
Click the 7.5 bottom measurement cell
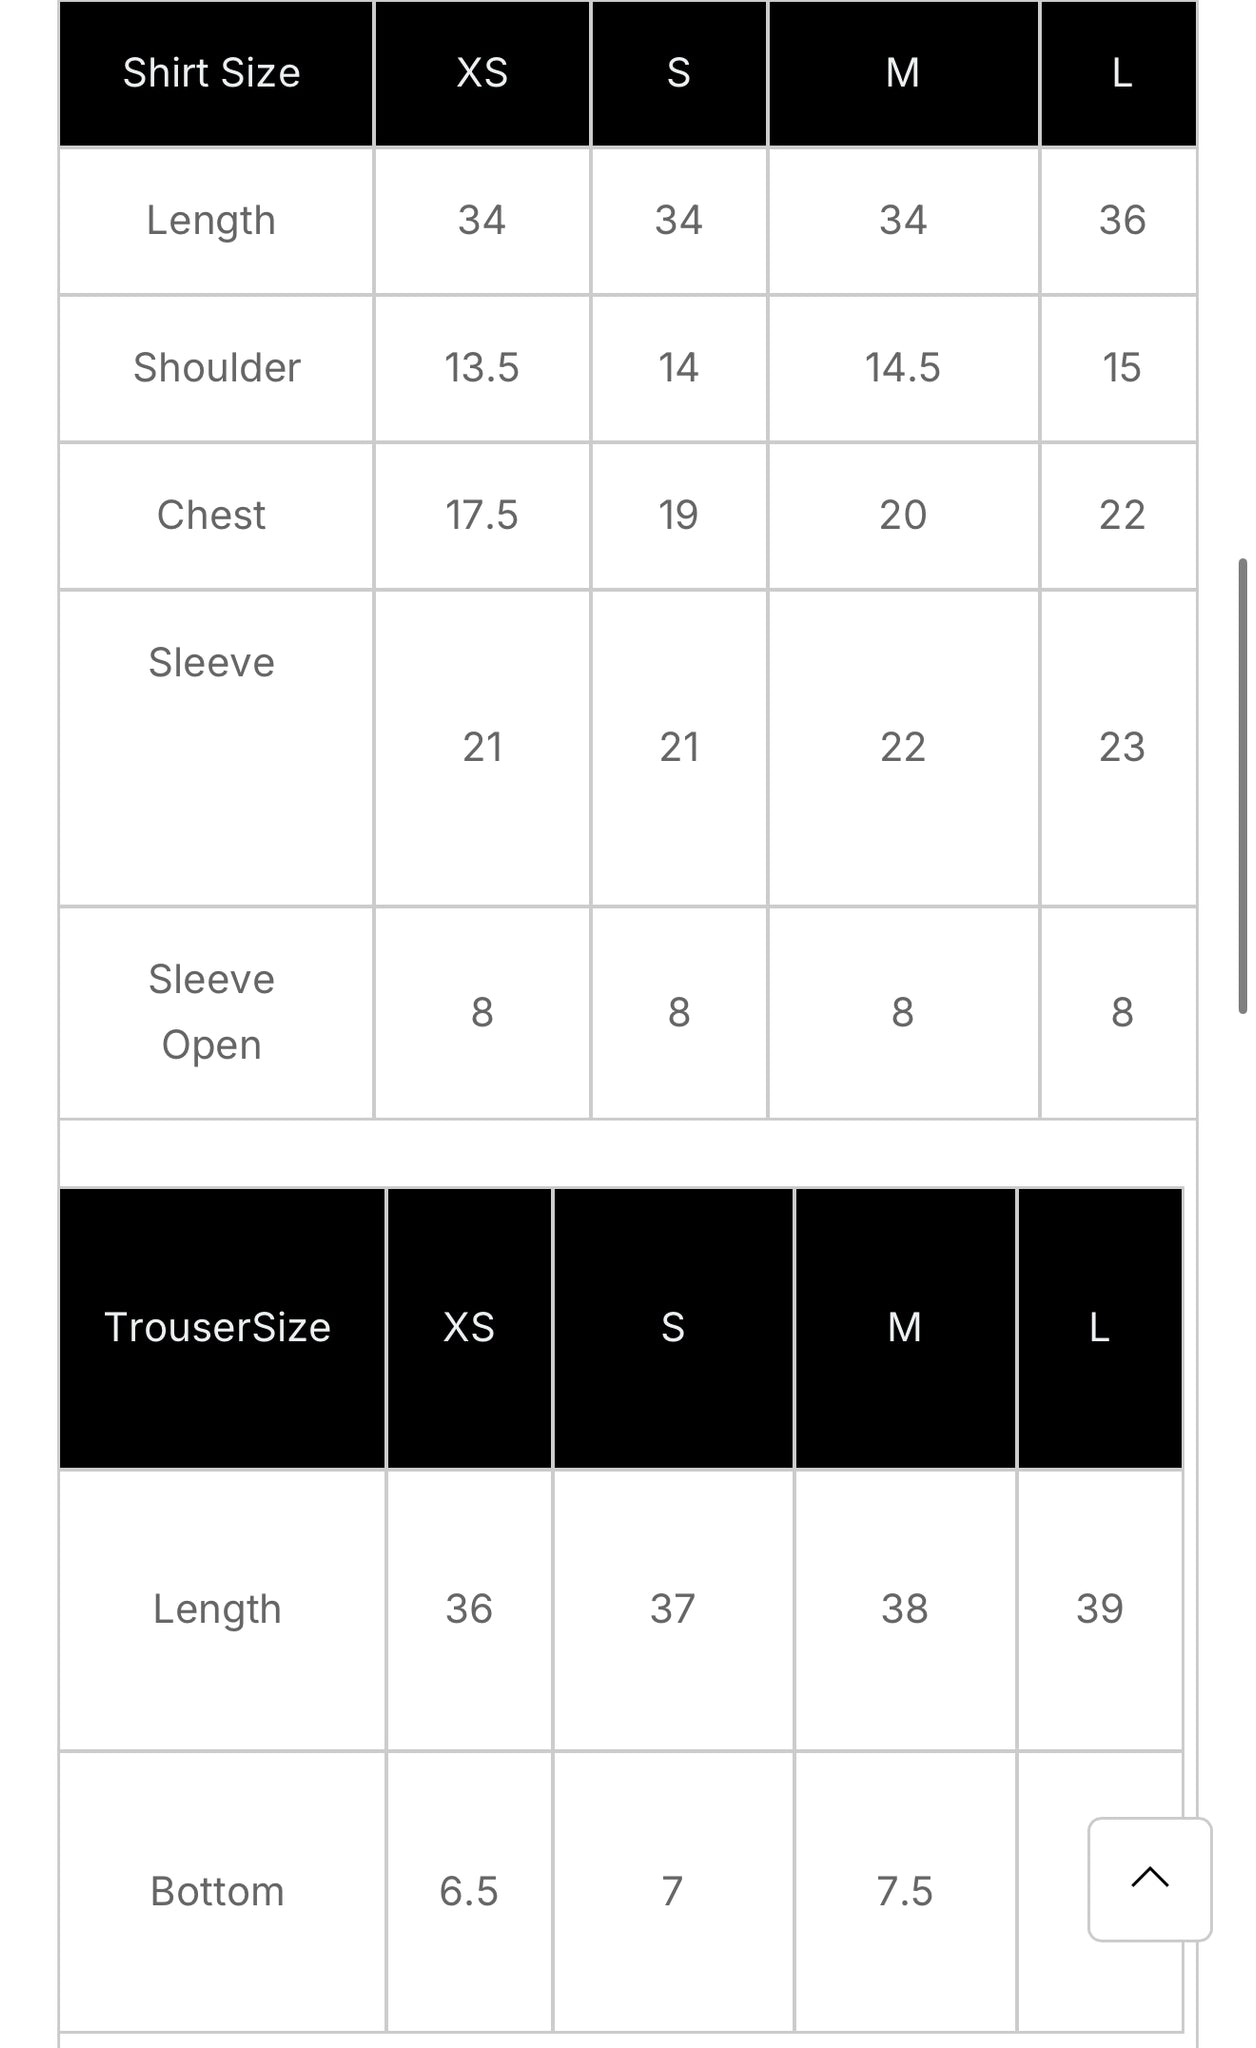pos(904,1891)
